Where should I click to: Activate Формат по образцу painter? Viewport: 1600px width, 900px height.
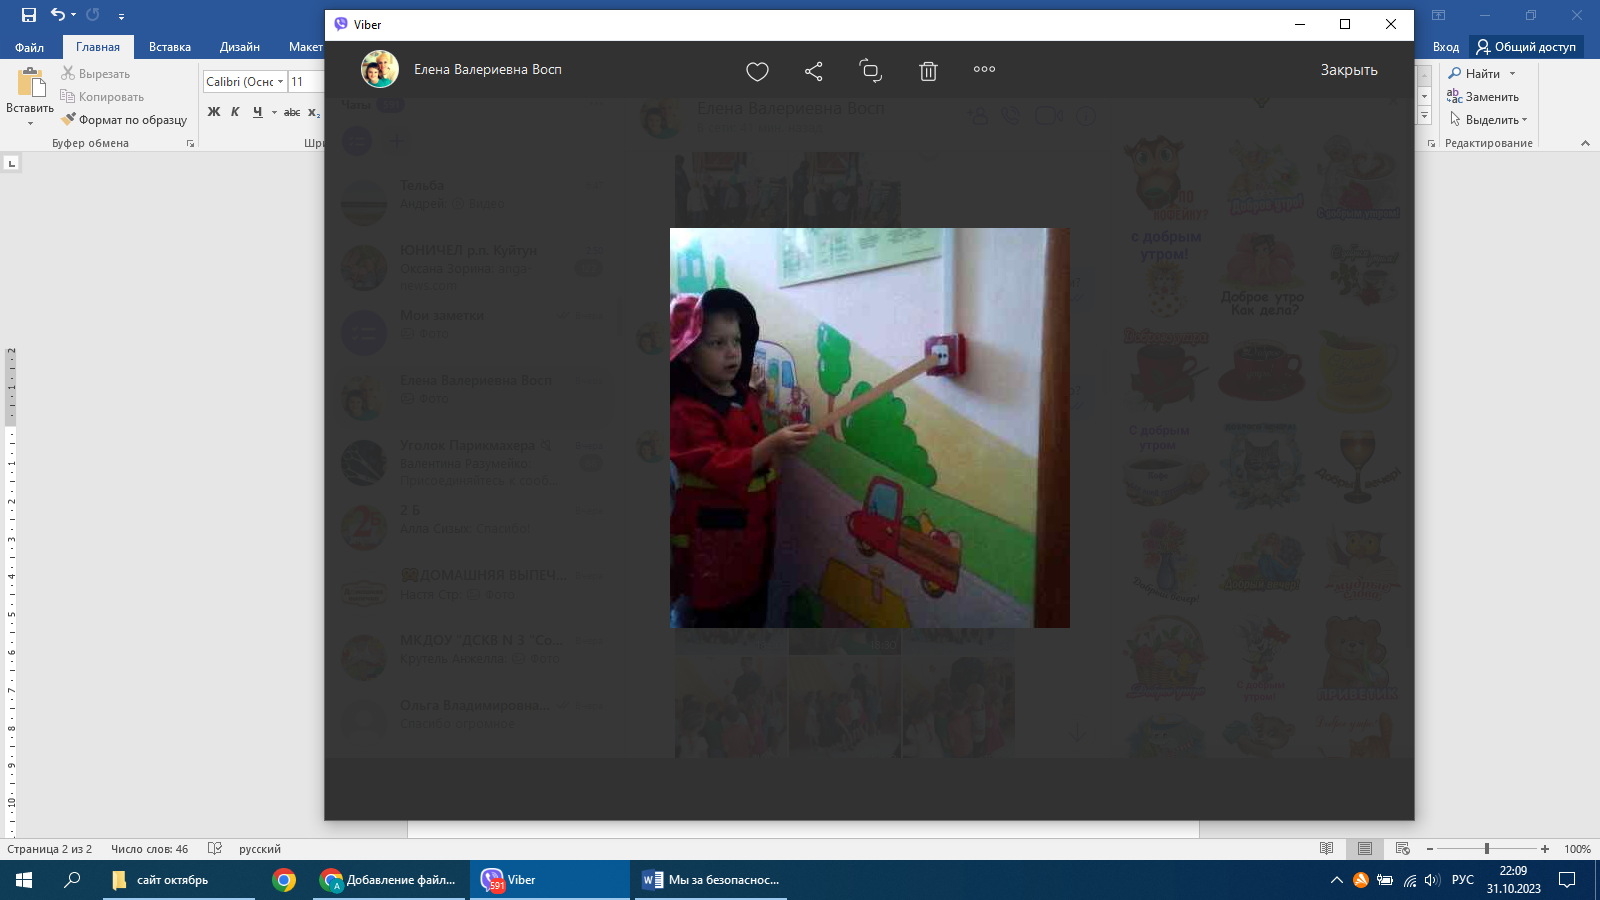pyautogui.click(x=124, y=120)
